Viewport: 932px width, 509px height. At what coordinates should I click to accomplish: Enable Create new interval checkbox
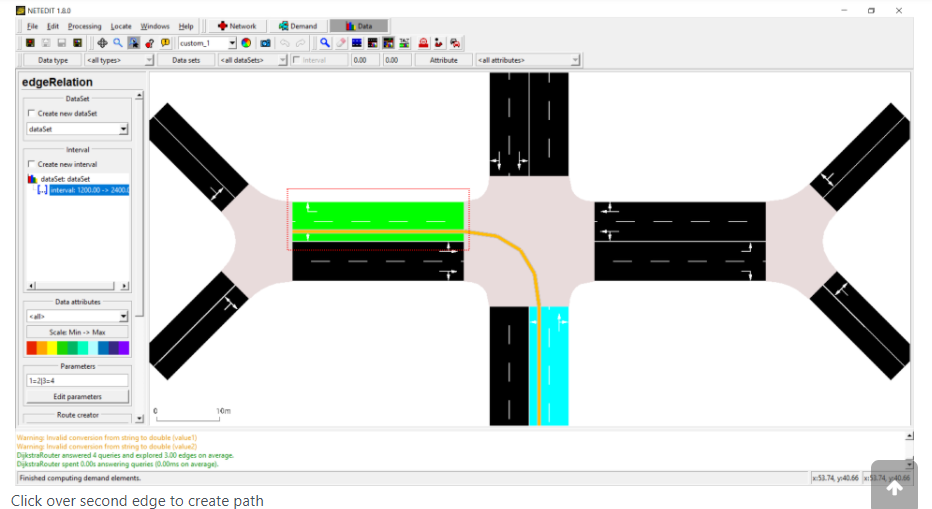coord(31,164)
